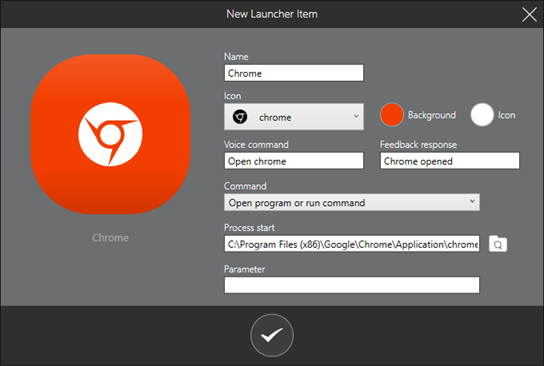Pick the orange Background color swatch
The height and width of the screenshot is (366, 544).
point(392,115)
